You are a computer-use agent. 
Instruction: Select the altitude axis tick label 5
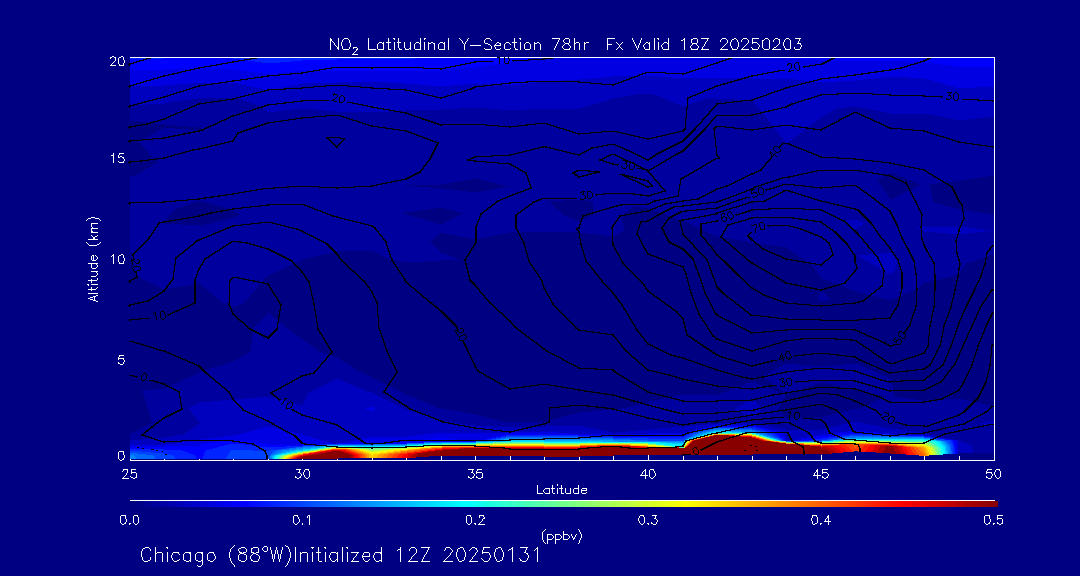tap(121, 360)
